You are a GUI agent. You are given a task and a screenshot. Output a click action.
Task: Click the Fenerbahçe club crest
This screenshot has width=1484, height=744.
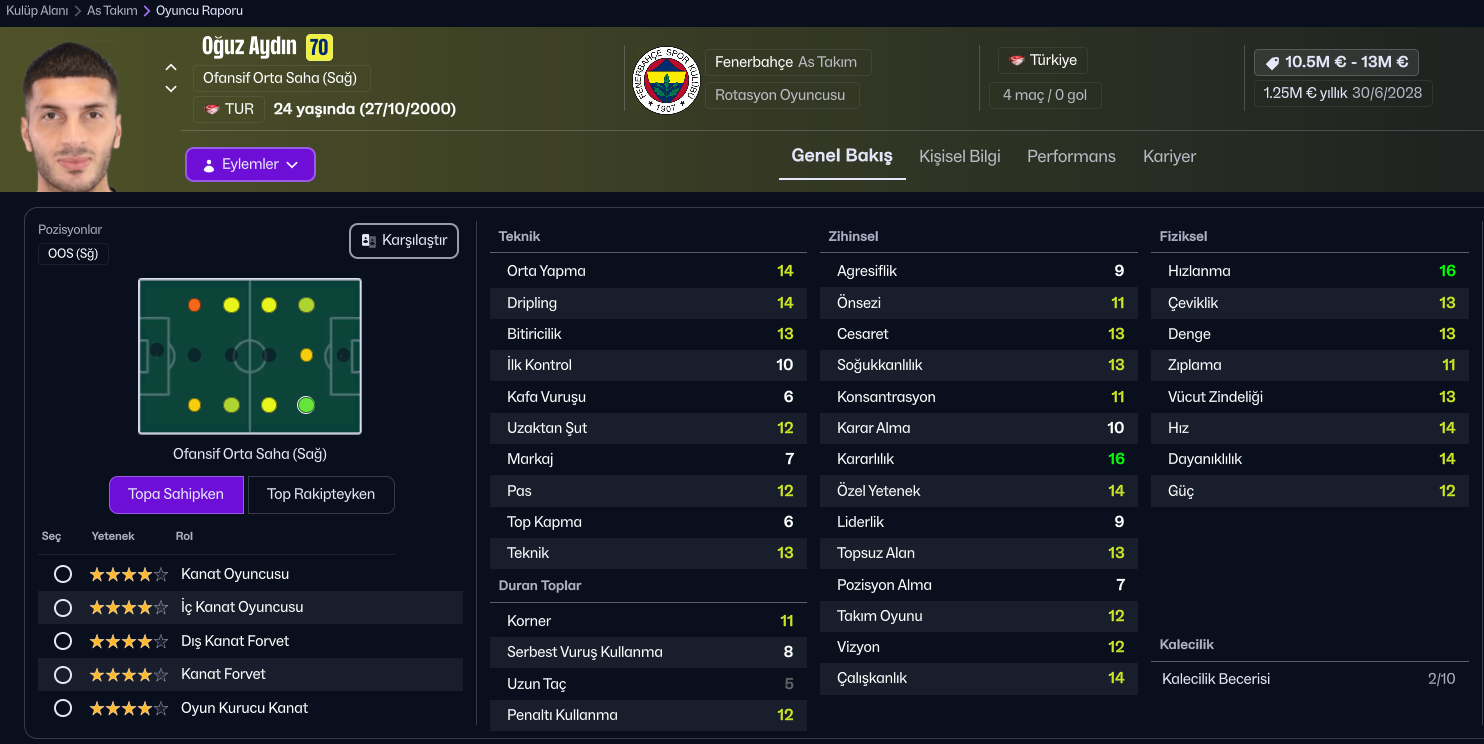click(667, 80)
